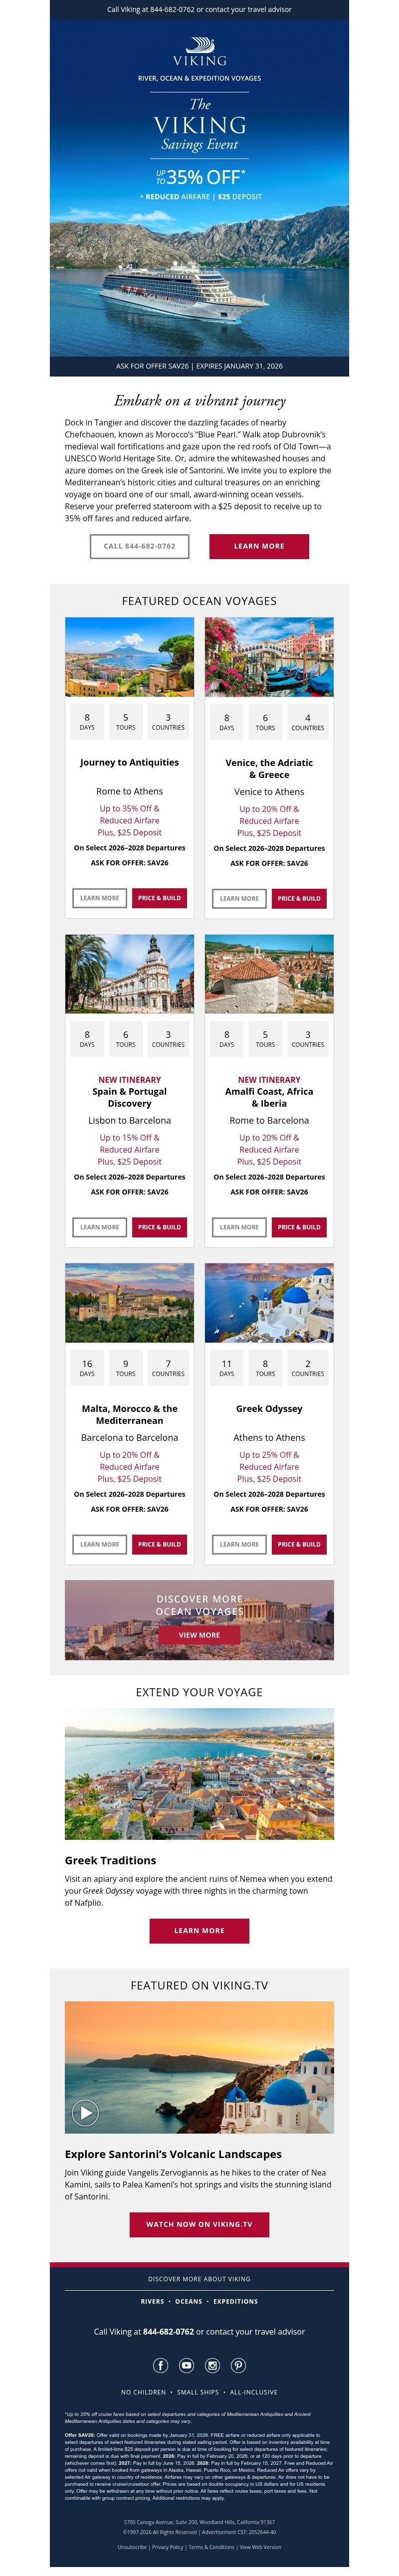Visit Viking's YouTube channel icon
The height and width of the screenshot is (2576, 399).
pyautogui.click(x=186, y=2366)
